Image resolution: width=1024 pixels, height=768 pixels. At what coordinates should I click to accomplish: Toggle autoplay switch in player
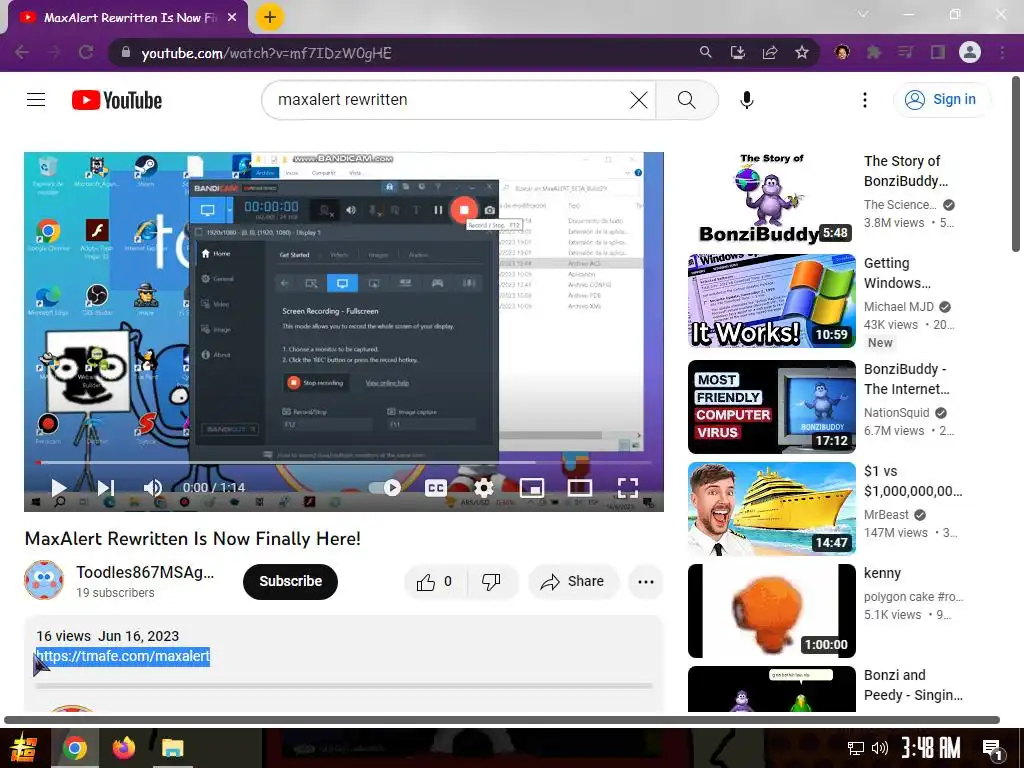click(x=385, y=487)
